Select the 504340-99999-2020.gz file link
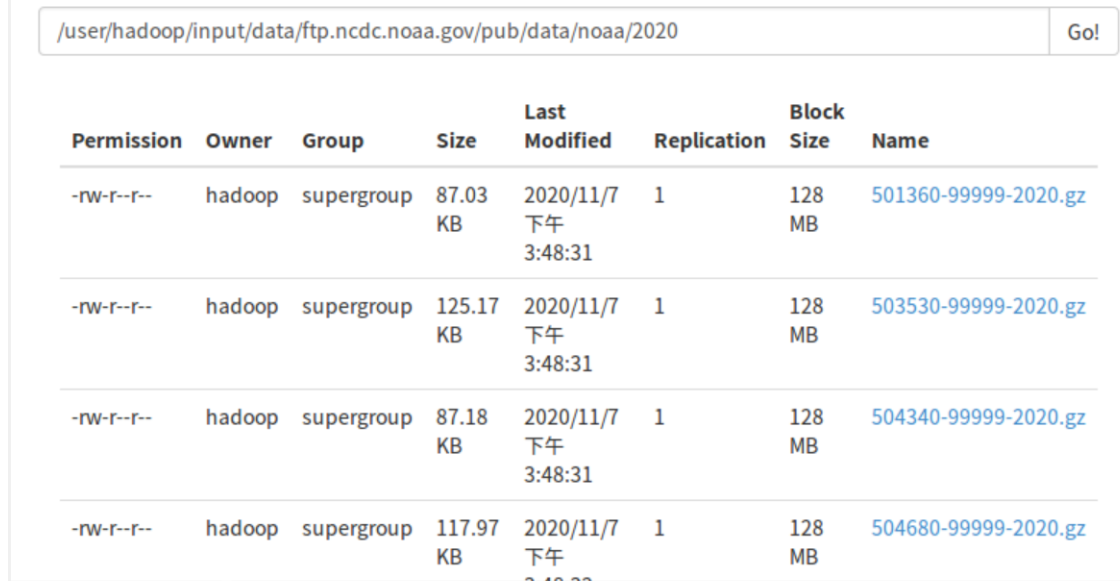The image size is (1120, 581). [x=978, y=418]
